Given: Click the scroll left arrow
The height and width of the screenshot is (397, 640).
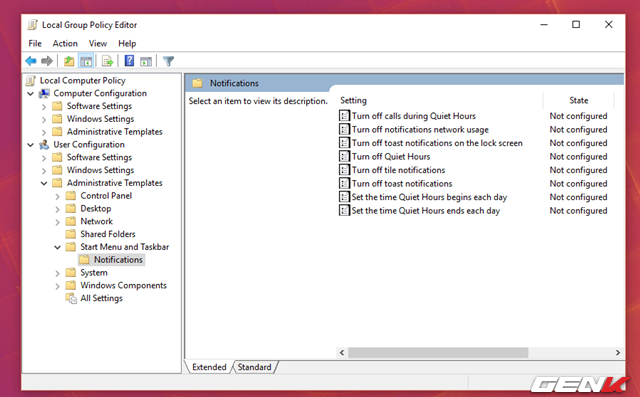Looking at the screenshot, I should (342, 353).
